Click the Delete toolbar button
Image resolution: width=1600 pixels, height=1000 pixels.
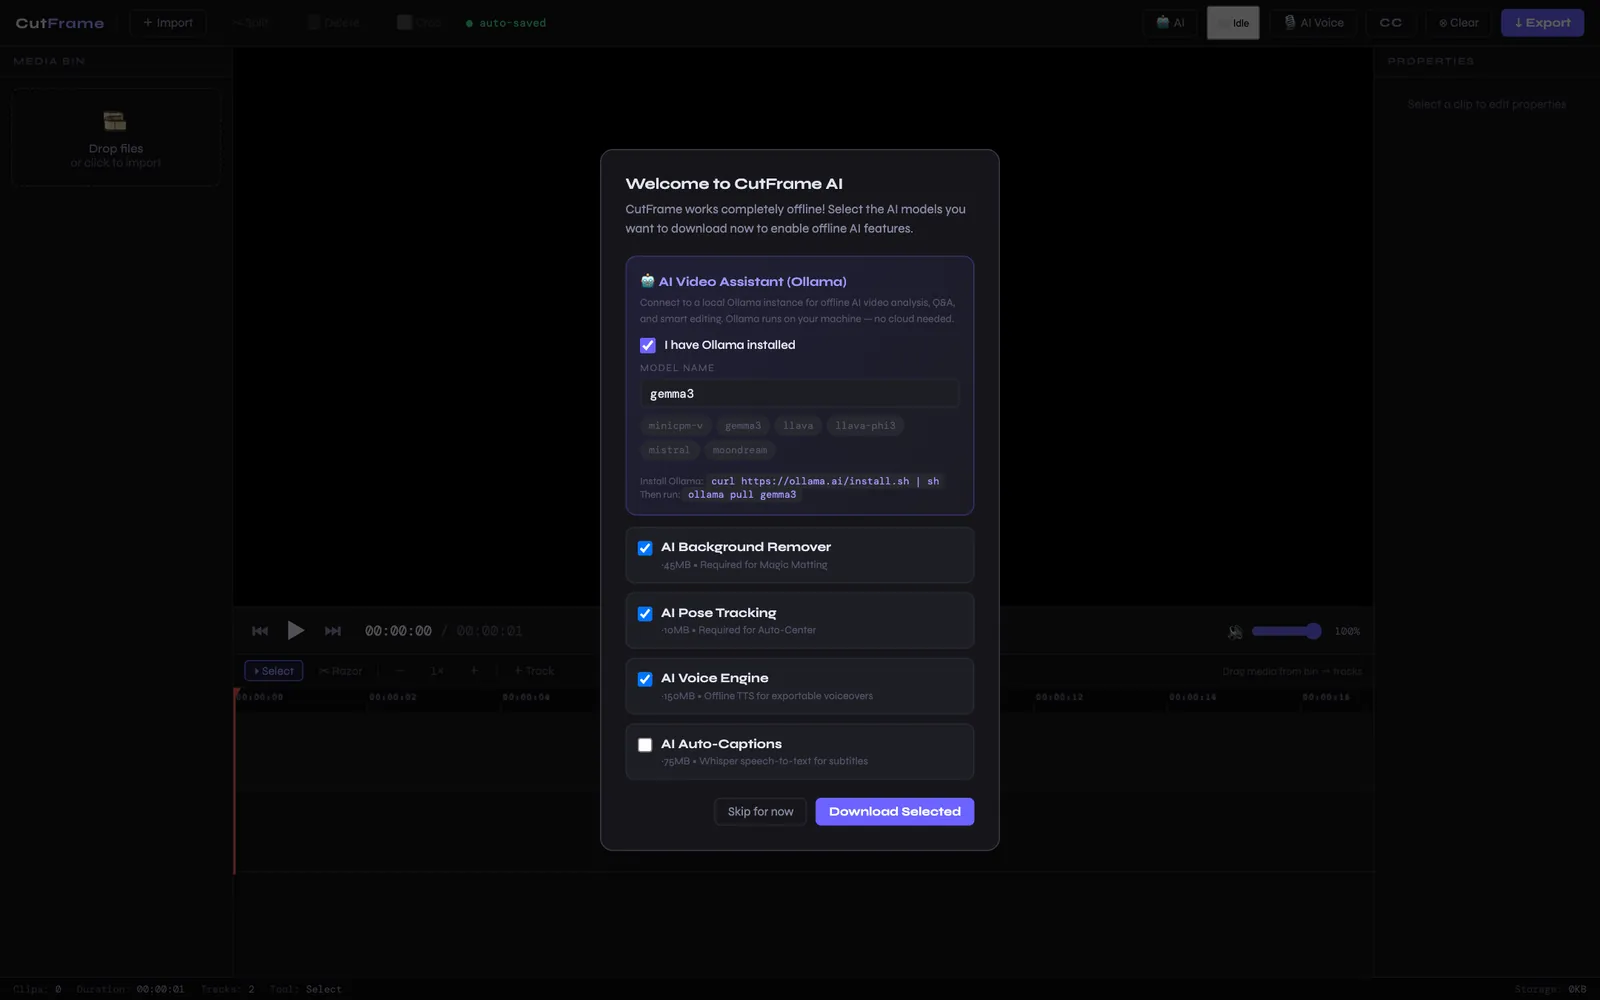pos(334,23)
